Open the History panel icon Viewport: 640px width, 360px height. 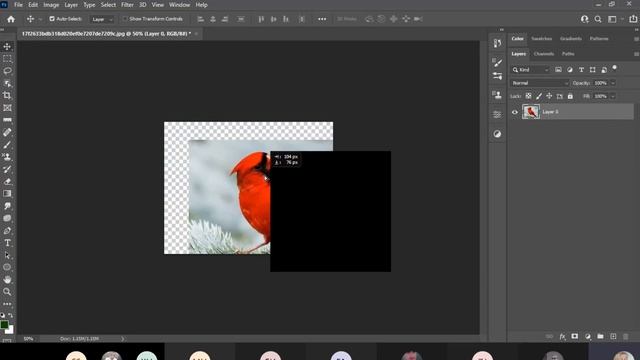click(x=497, y=43)
